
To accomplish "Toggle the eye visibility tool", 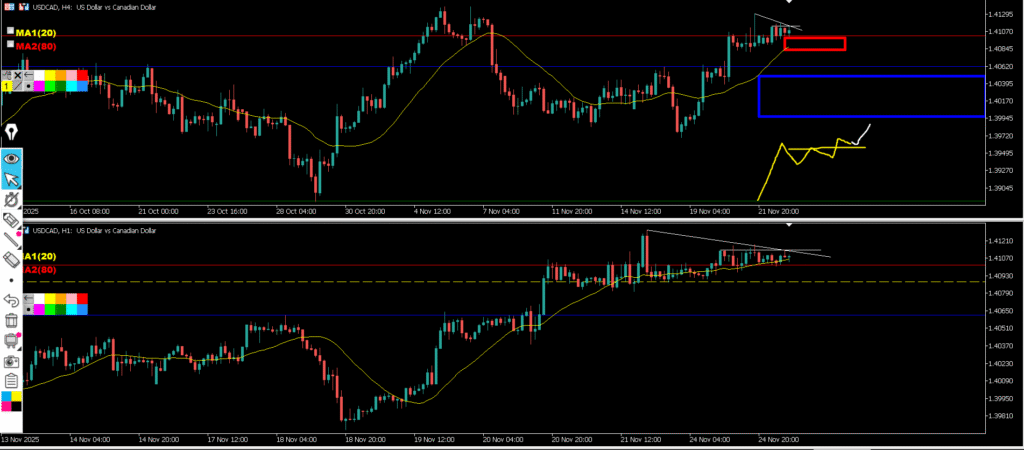I will tap(11, 158).
